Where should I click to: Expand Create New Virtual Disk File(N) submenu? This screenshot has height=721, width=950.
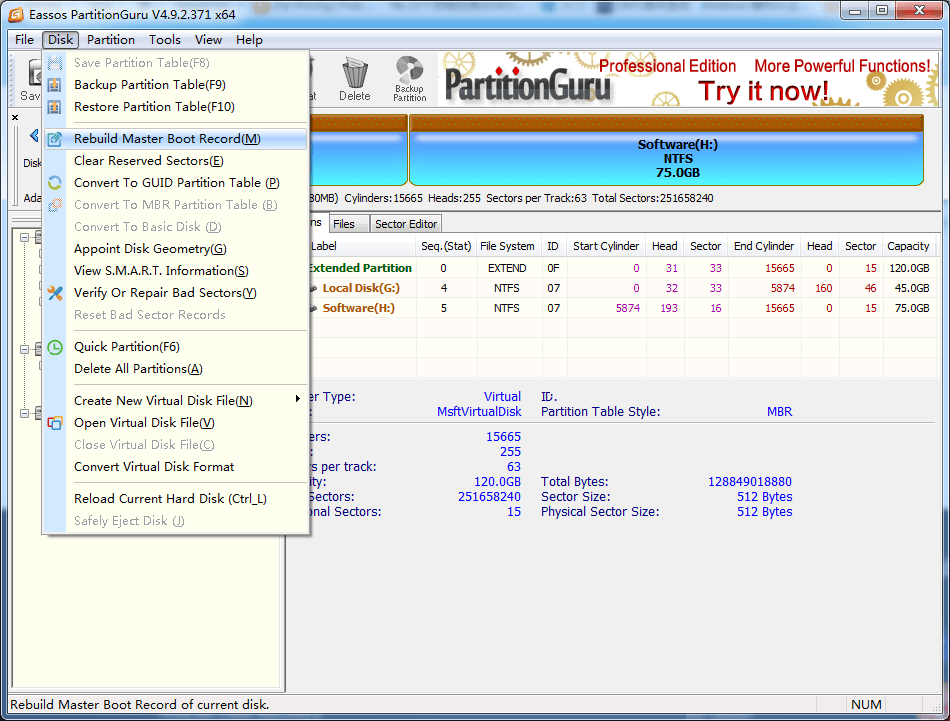[176, 401]
